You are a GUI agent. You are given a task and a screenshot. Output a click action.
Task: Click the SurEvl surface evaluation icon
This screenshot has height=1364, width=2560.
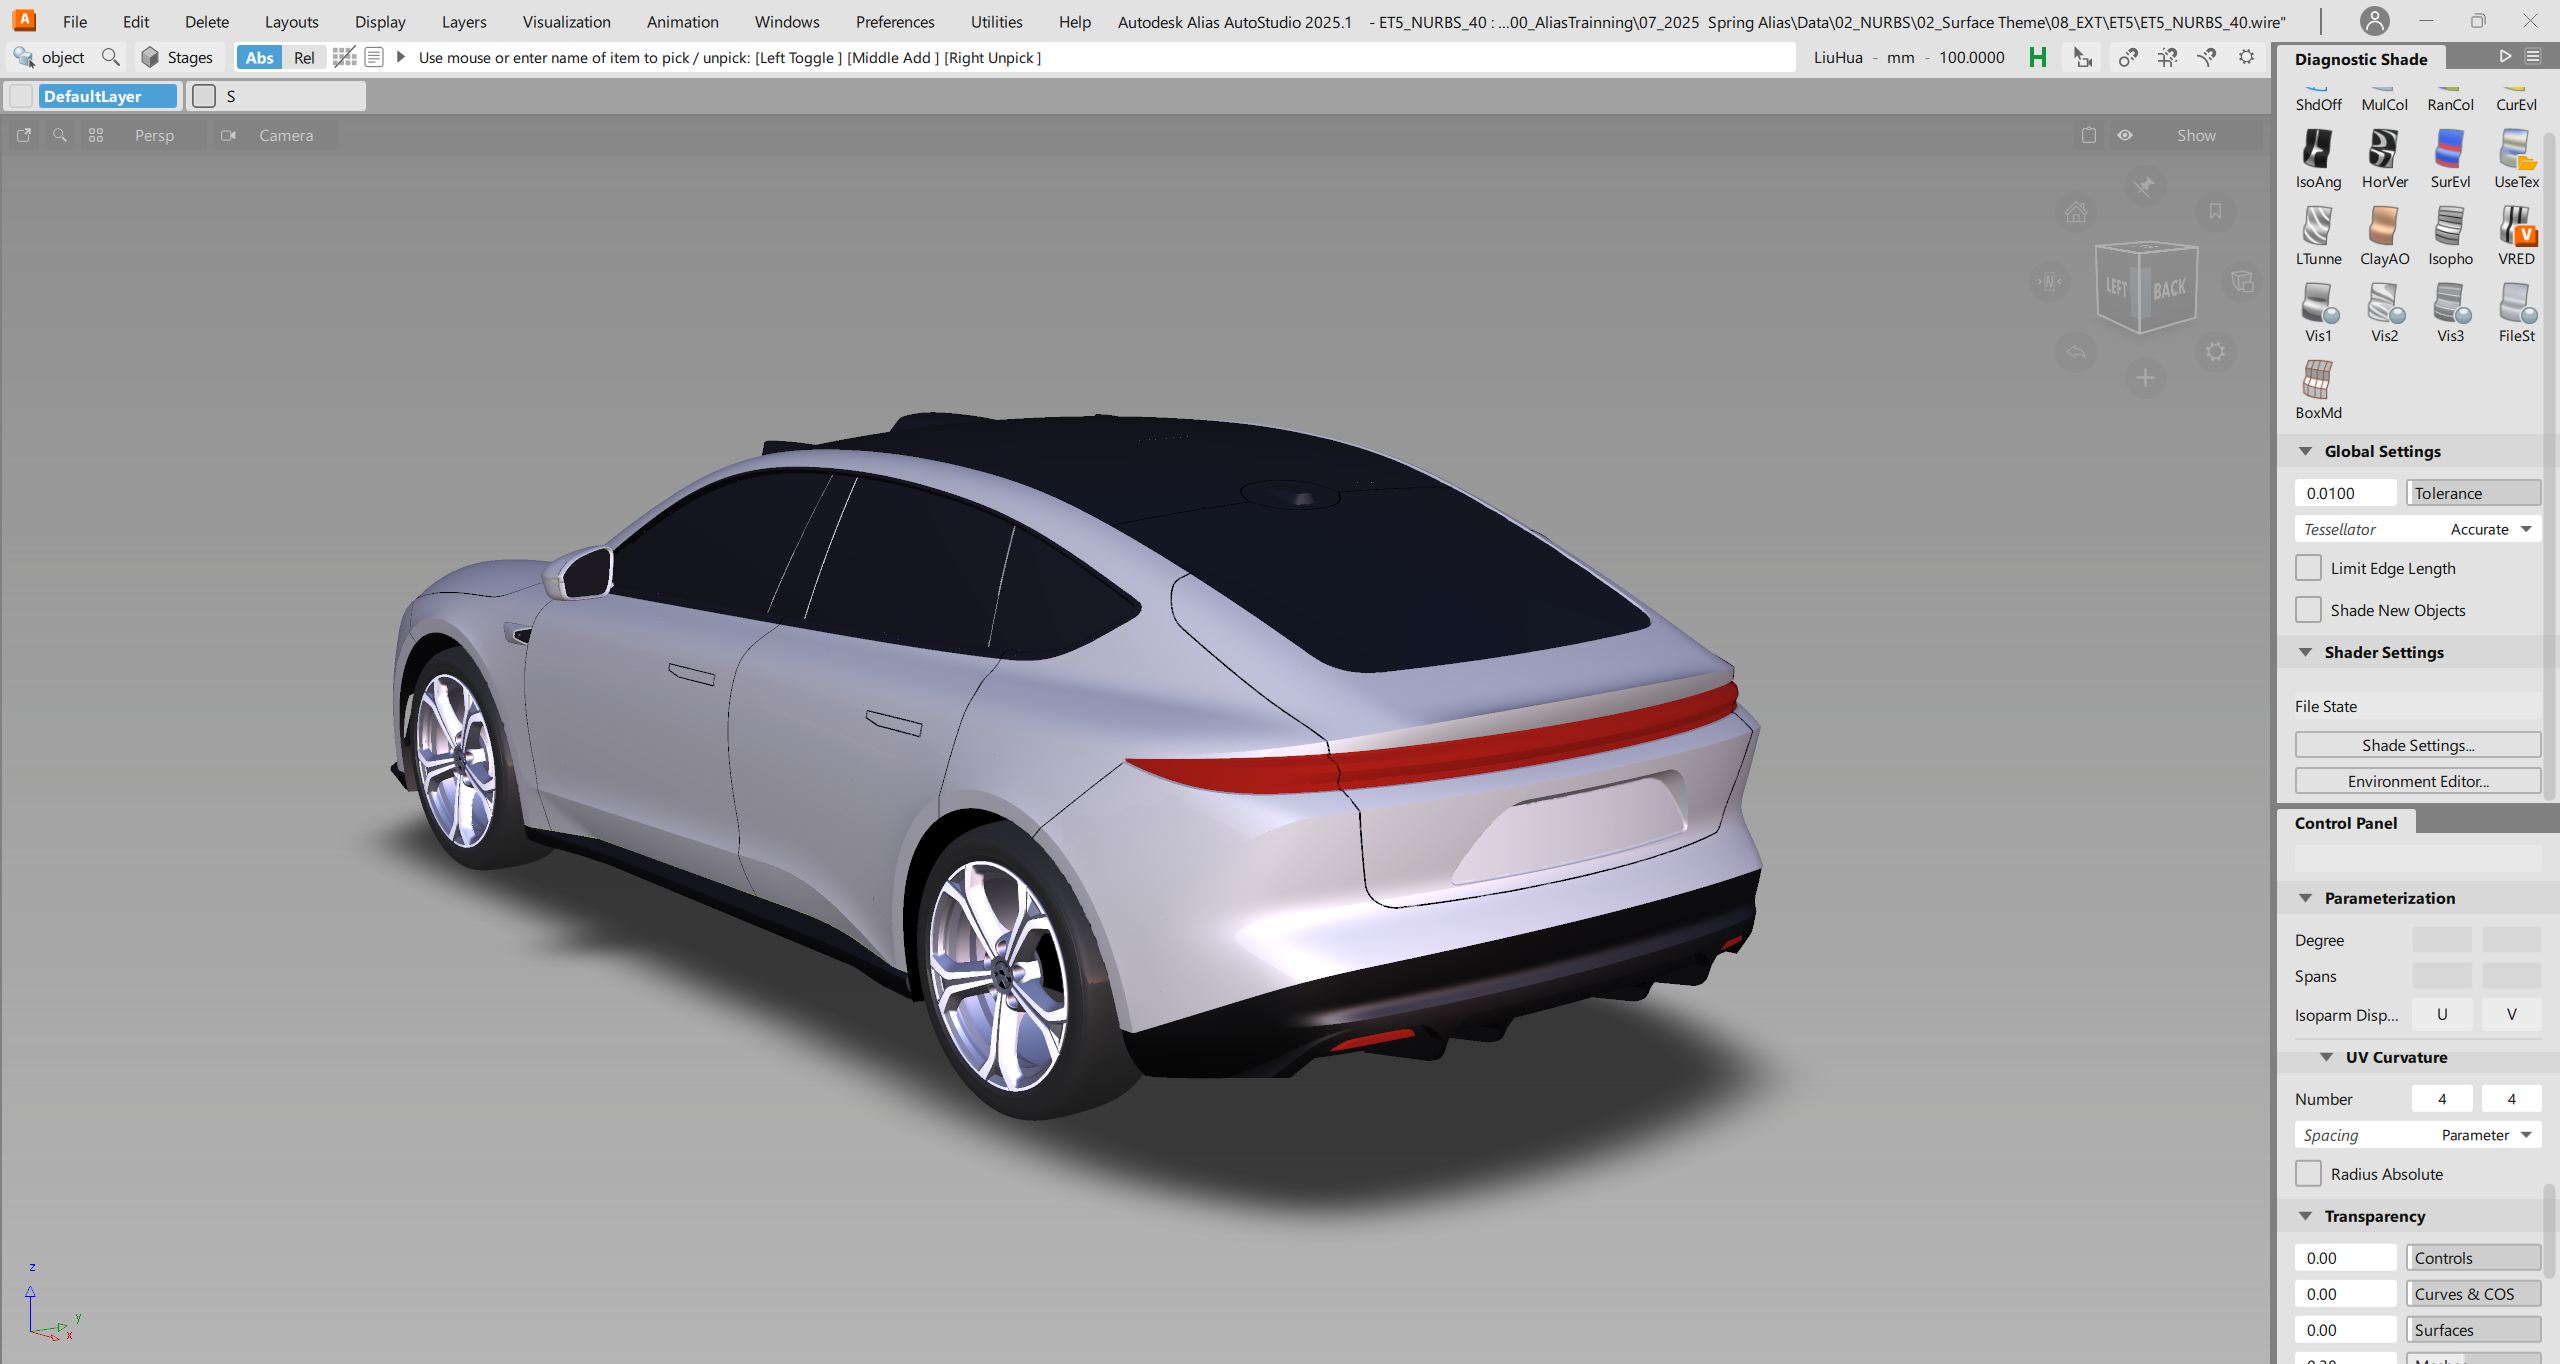pyautogui.click(x=2449, y=150)
